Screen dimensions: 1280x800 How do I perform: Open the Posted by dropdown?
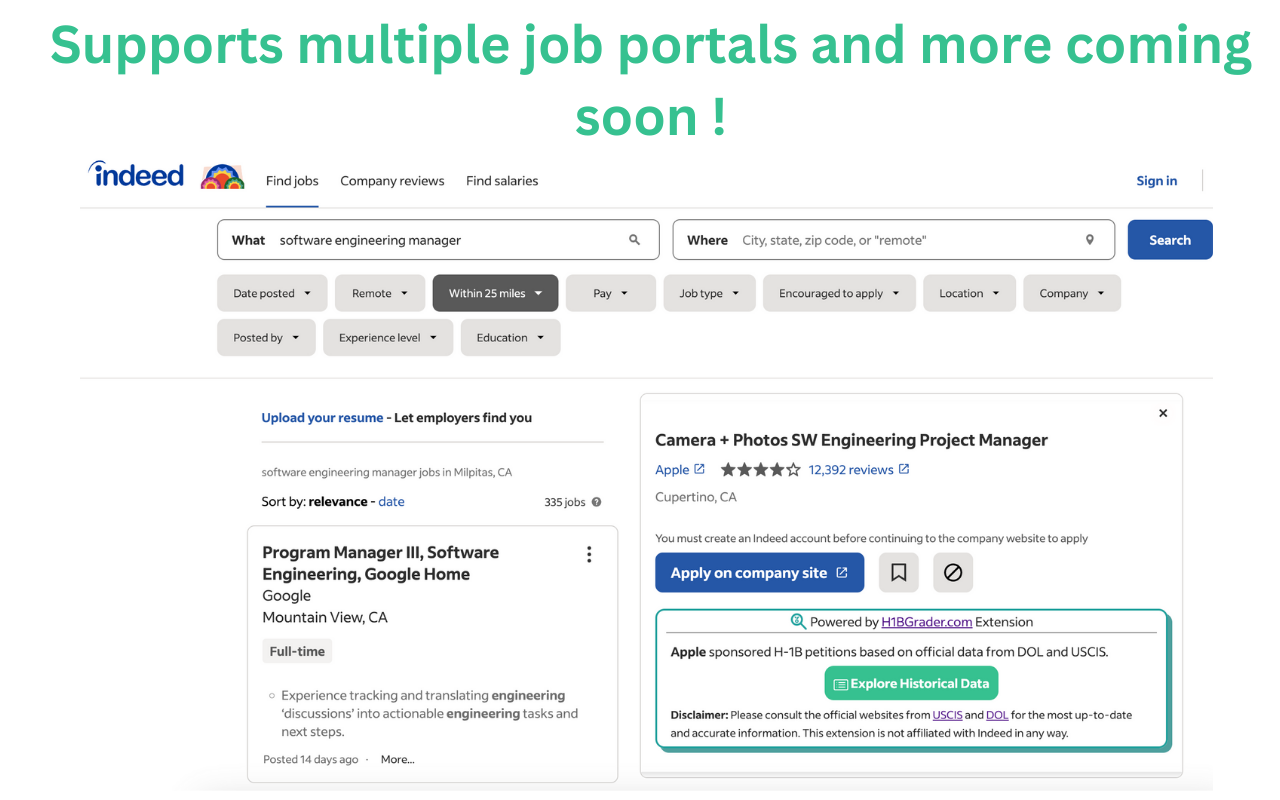(266, 338)
